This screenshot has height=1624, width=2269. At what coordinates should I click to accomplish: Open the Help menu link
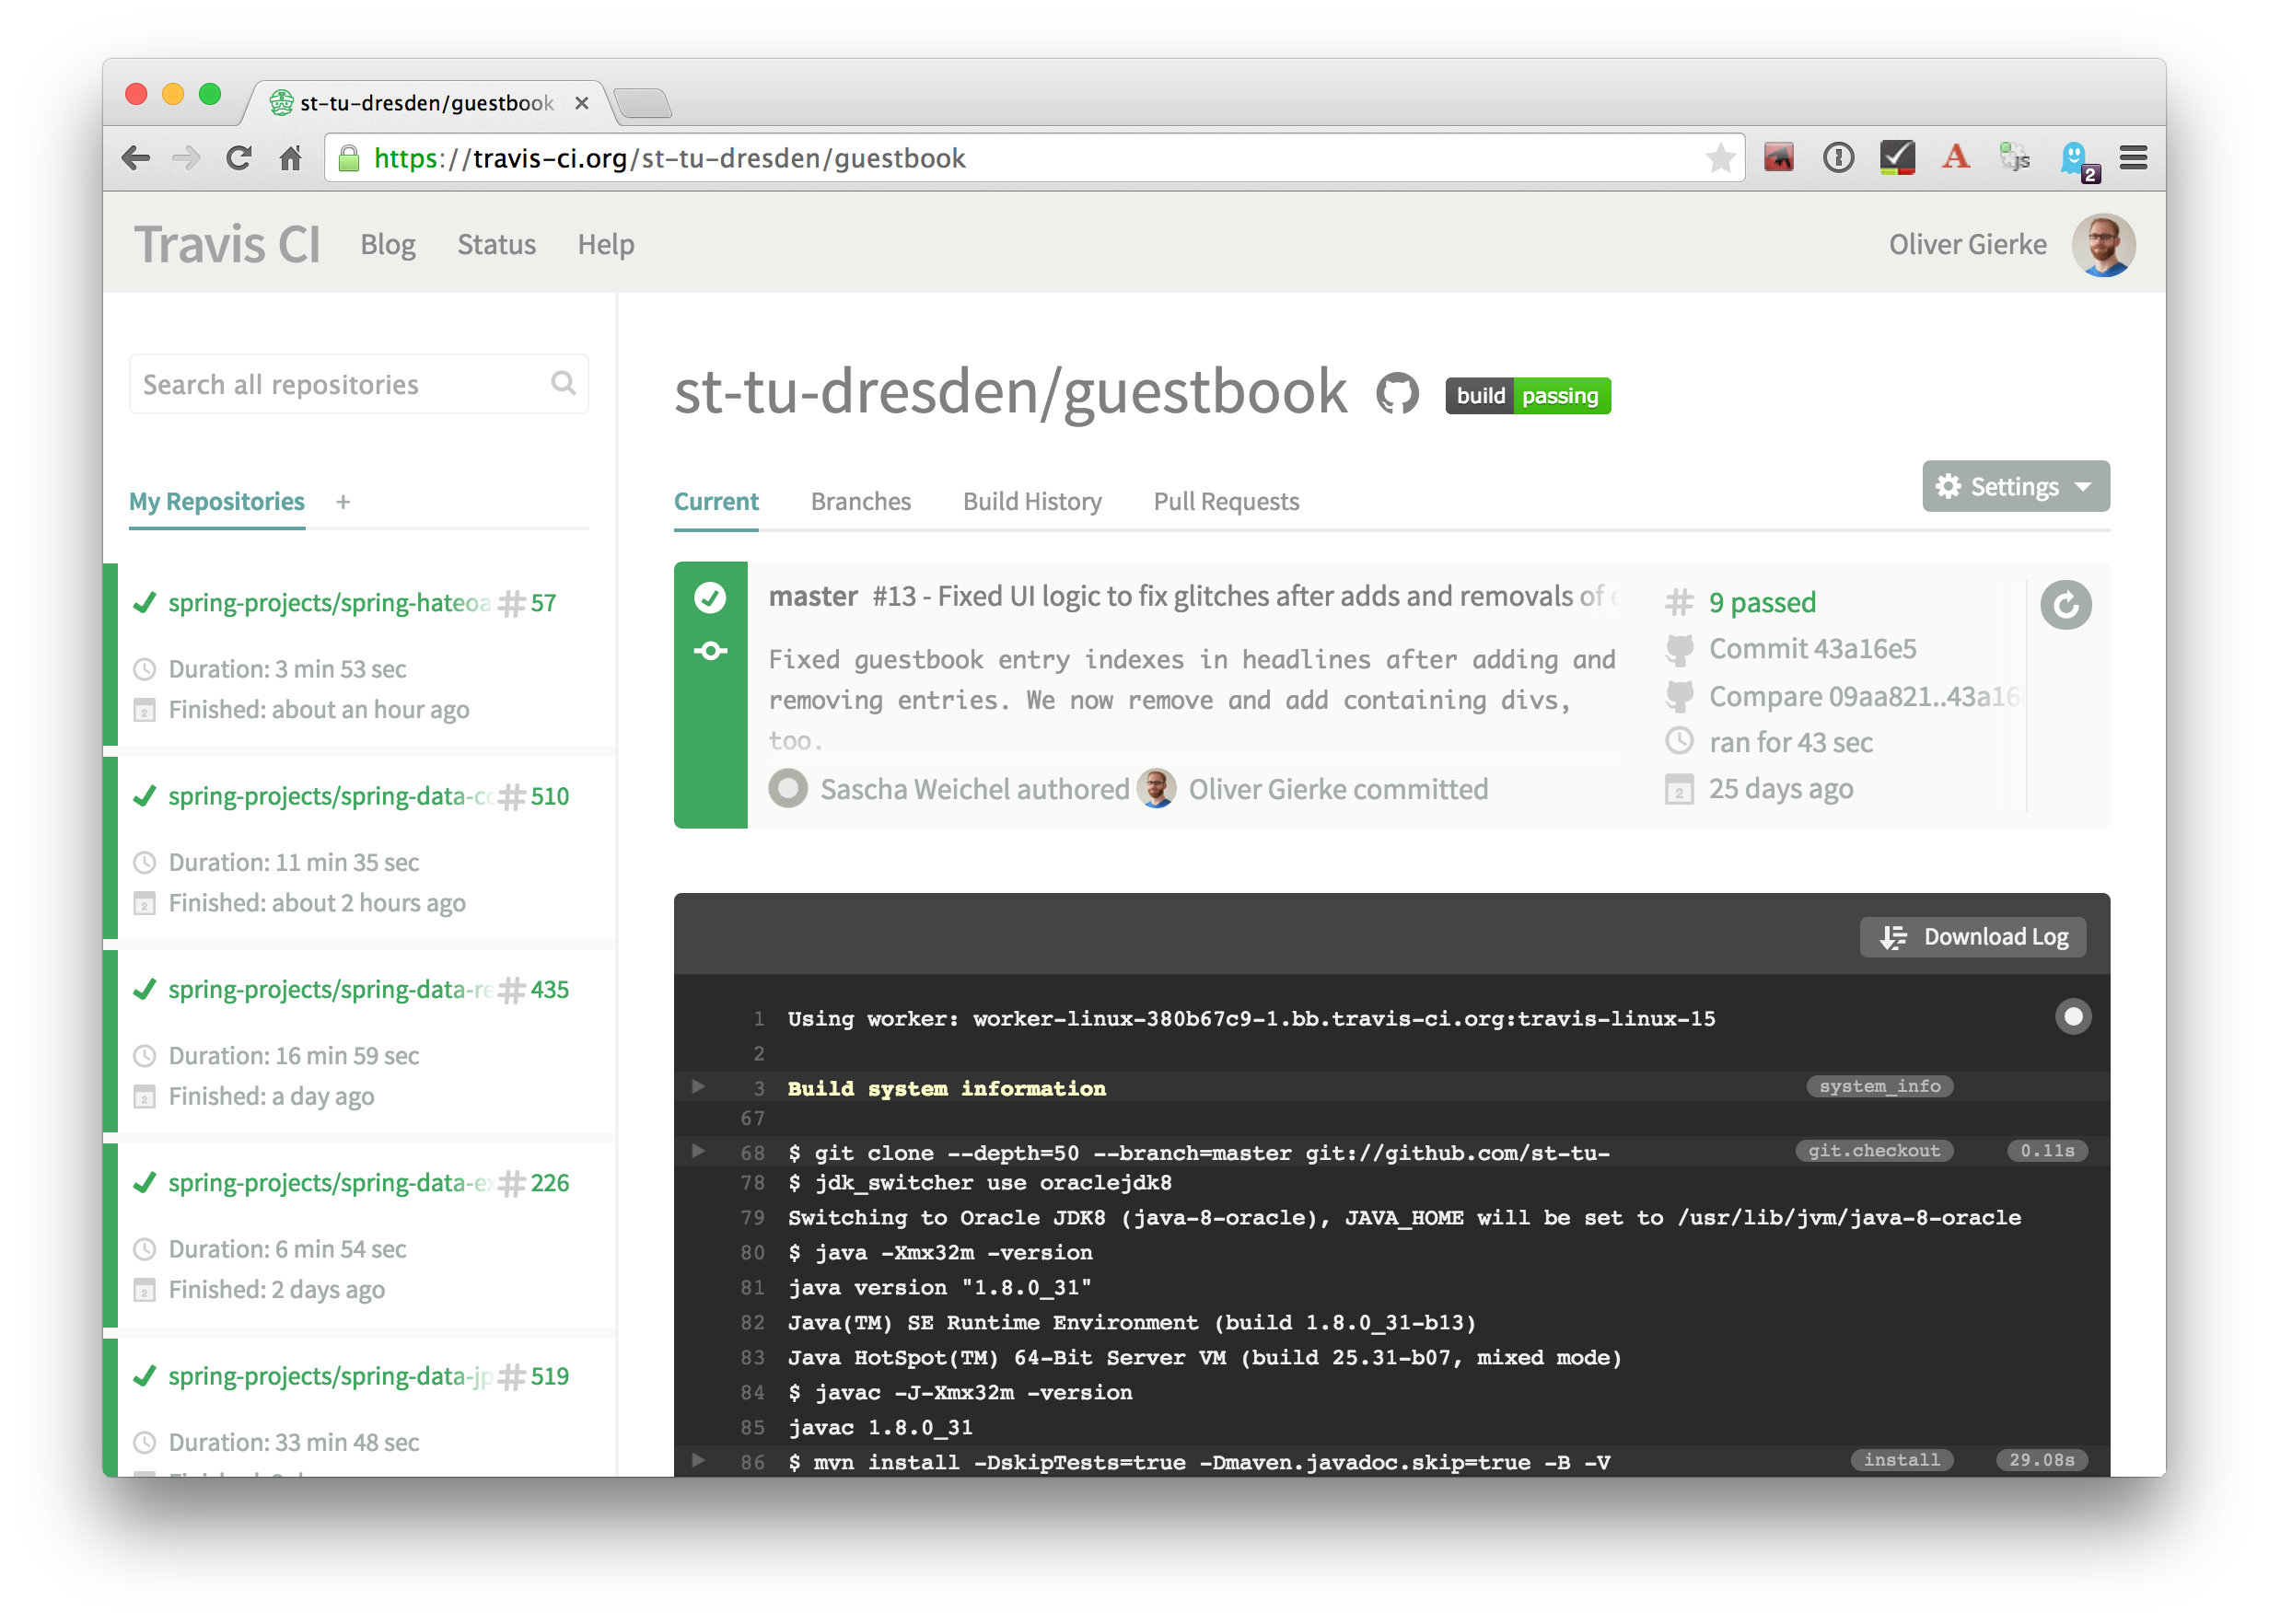click(x=605, y=245)
